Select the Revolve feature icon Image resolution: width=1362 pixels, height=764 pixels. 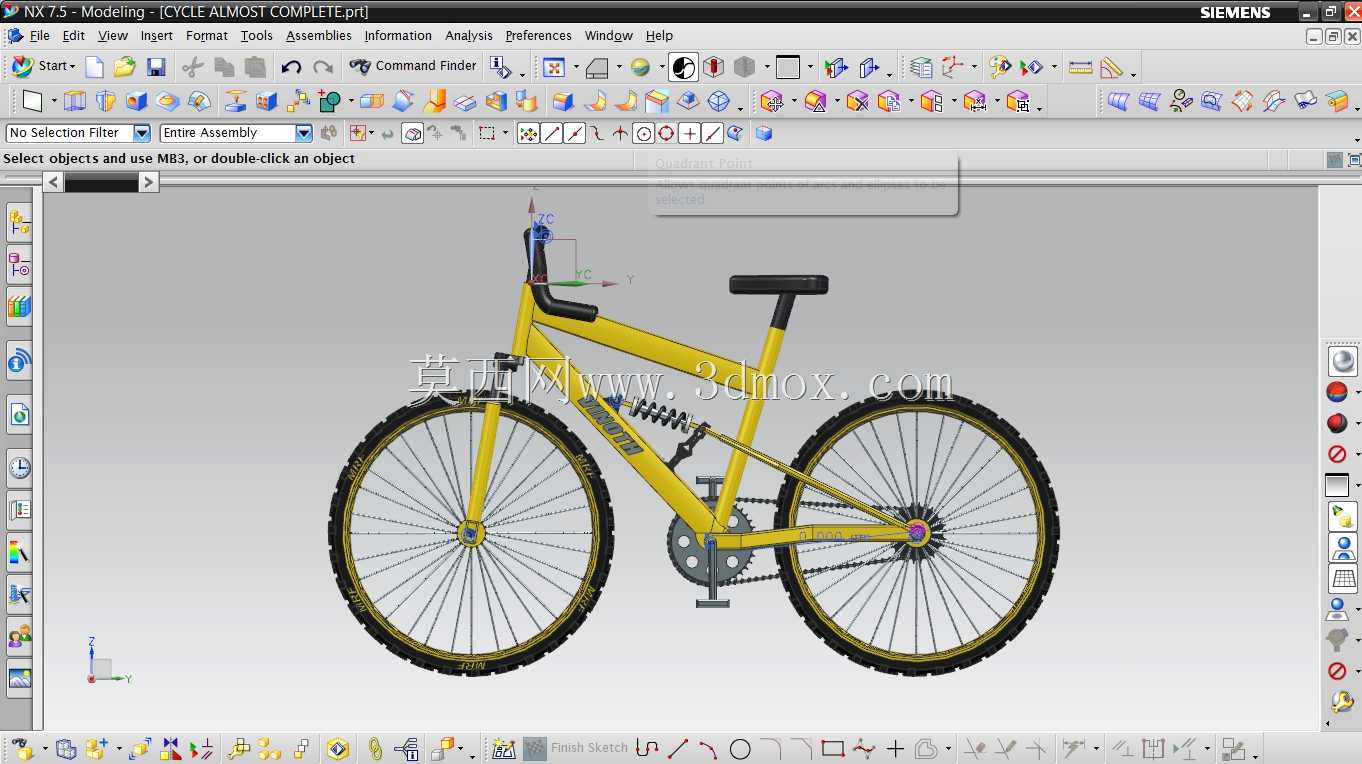click(106, 101)
